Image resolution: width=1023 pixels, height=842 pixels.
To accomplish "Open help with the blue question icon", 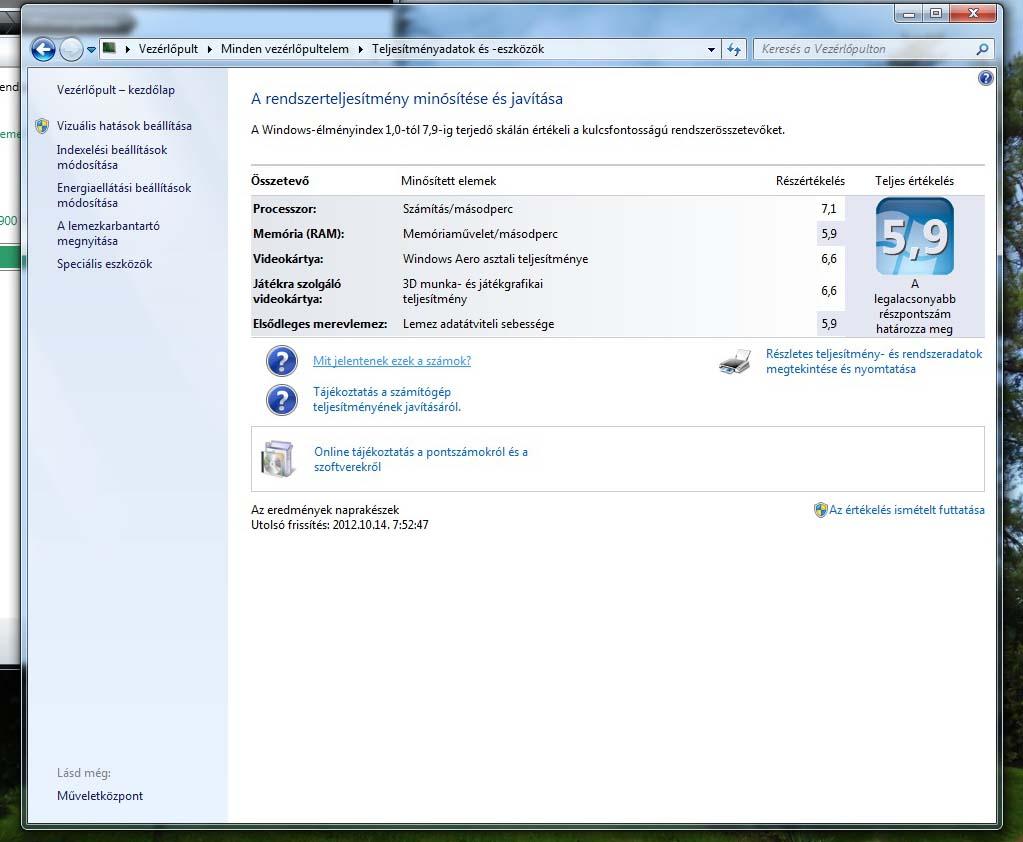I will click(x=985, y=78).
